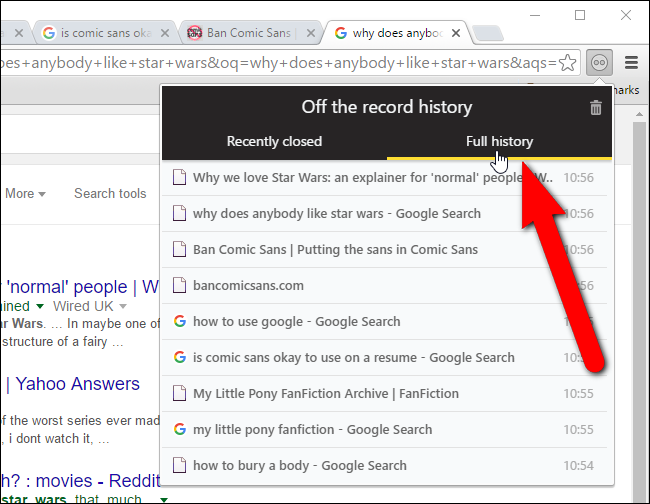Click Google icon beside 'is comic sans okay'

pyautogui.click(x=179, y=357)
